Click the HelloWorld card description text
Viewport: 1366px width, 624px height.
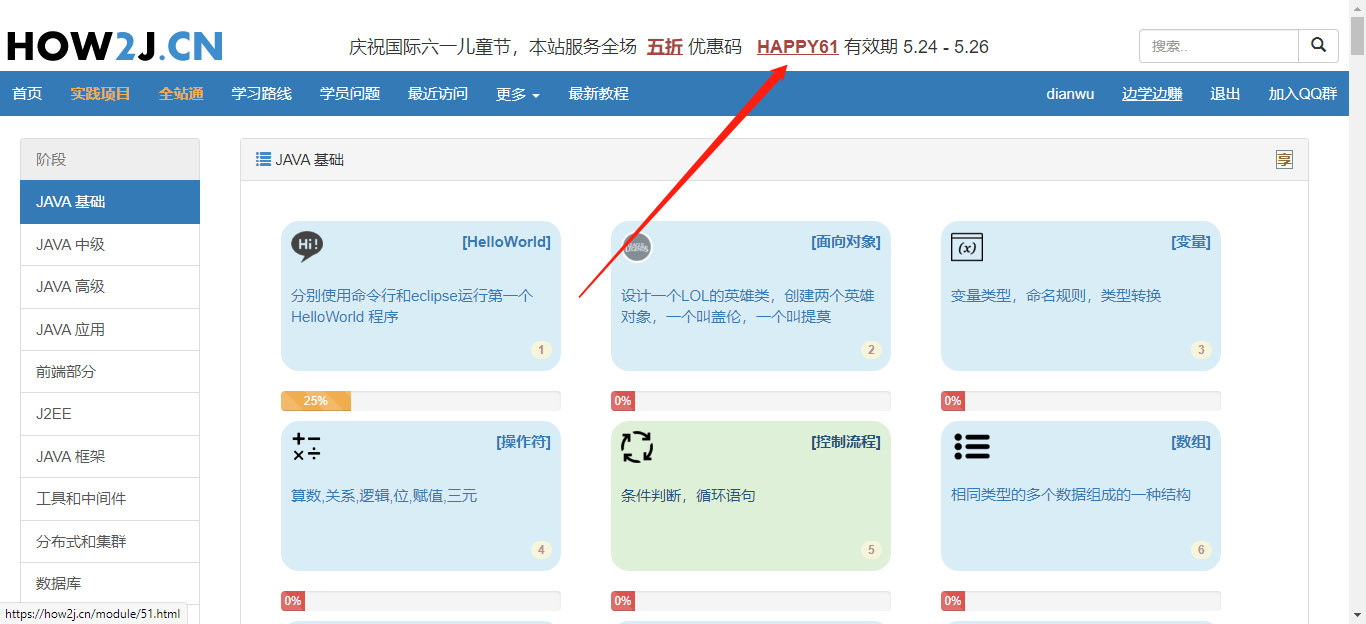[x=412, y=306]
